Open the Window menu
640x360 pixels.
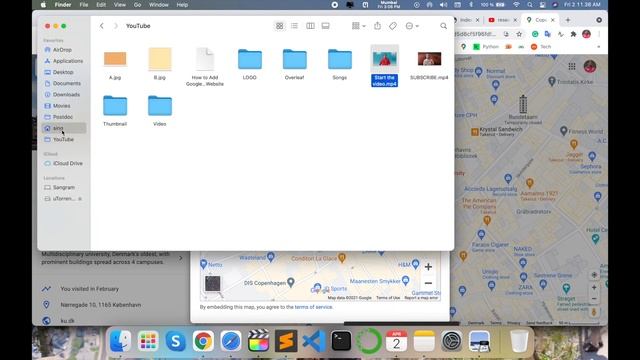[159, 5]
